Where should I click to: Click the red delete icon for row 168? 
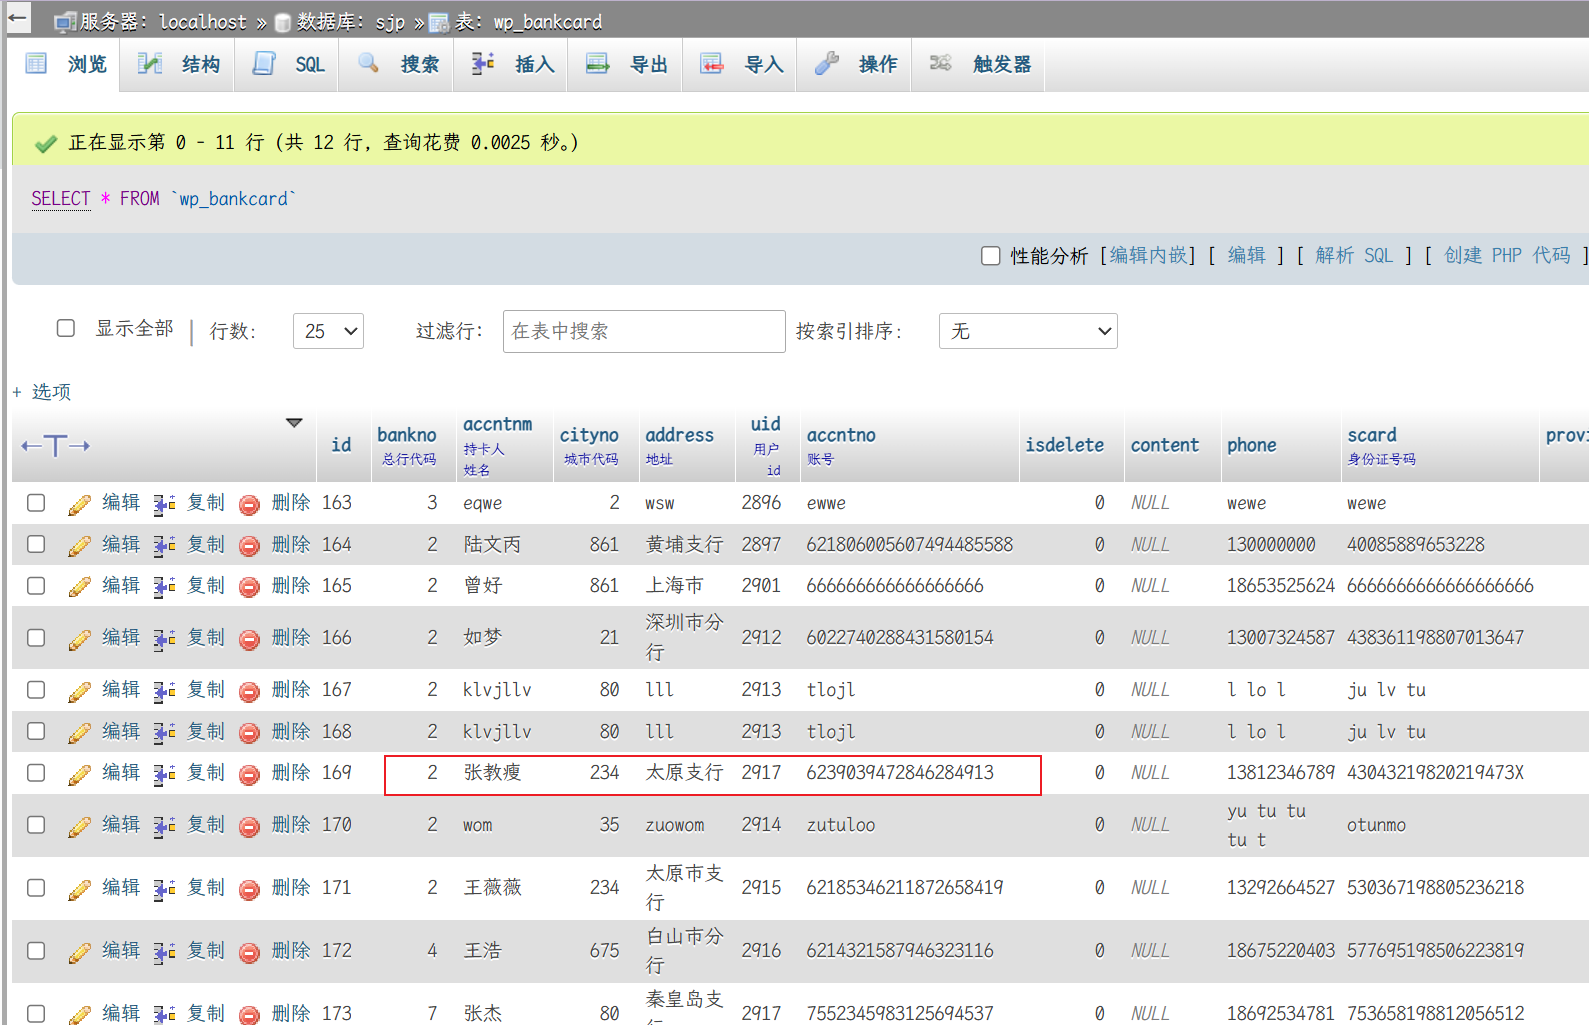[250, 733]
